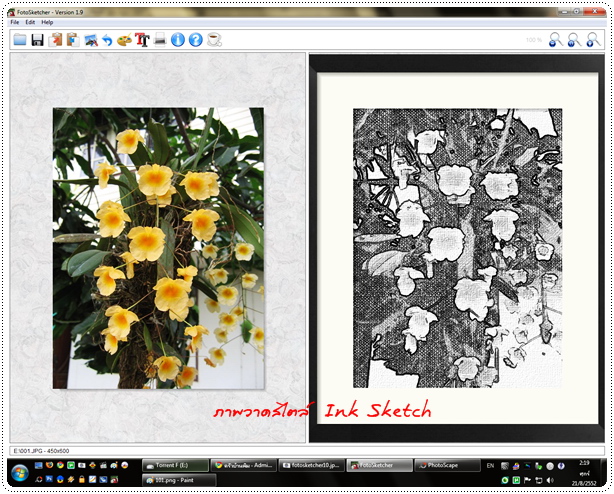Image resolution: width=614 pixels, height=494 pixels.
Task: Switch to the Chrome Admin taskbar window
Action: tap(244, 465)
